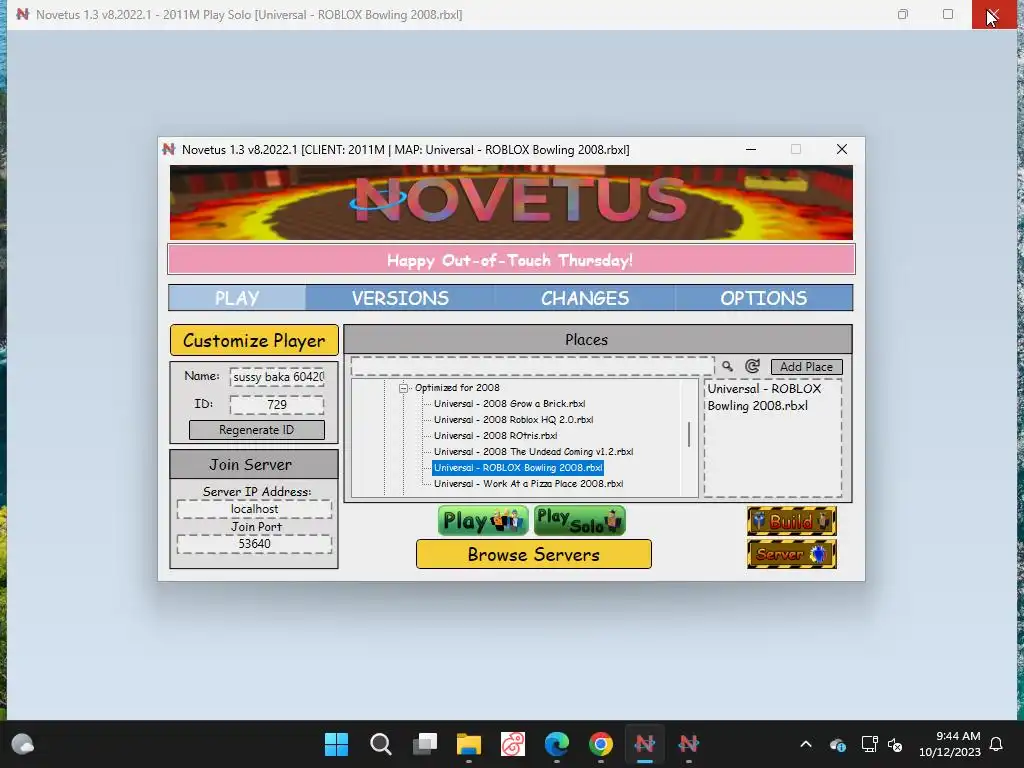Open taskbar Search

point(381,744)
